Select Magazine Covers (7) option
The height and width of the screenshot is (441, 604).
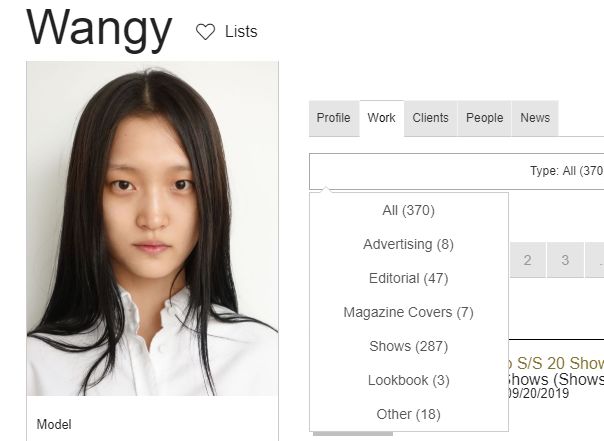point(408,312)
